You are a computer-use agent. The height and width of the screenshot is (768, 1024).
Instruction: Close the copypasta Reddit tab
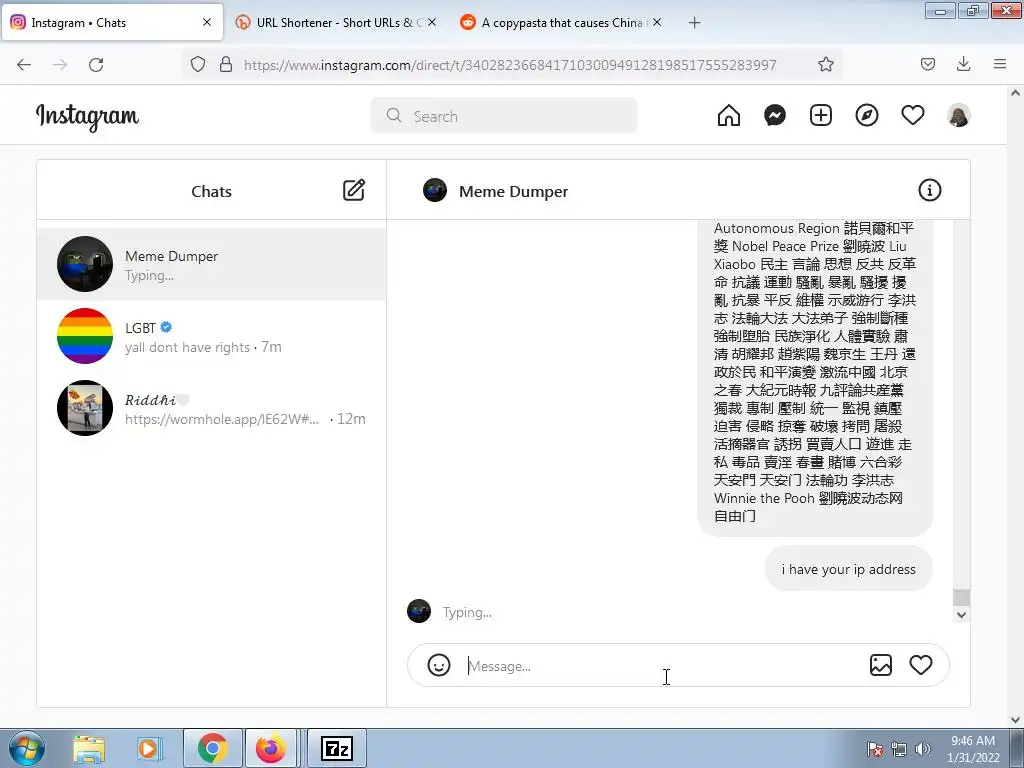coord(657,22)
